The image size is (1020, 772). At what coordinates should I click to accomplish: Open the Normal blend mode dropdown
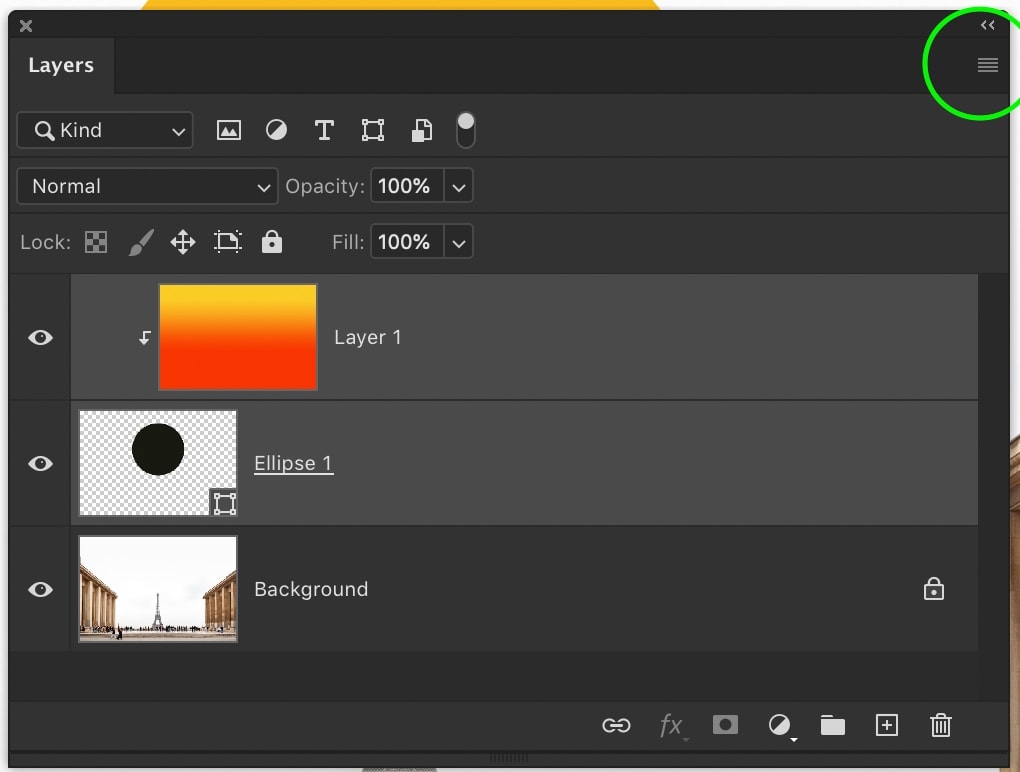(x=147, y=186)
